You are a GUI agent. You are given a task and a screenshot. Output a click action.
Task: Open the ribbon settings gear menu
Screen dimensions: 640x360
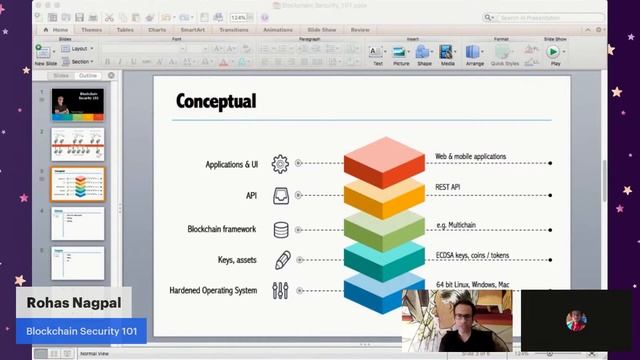599,30
